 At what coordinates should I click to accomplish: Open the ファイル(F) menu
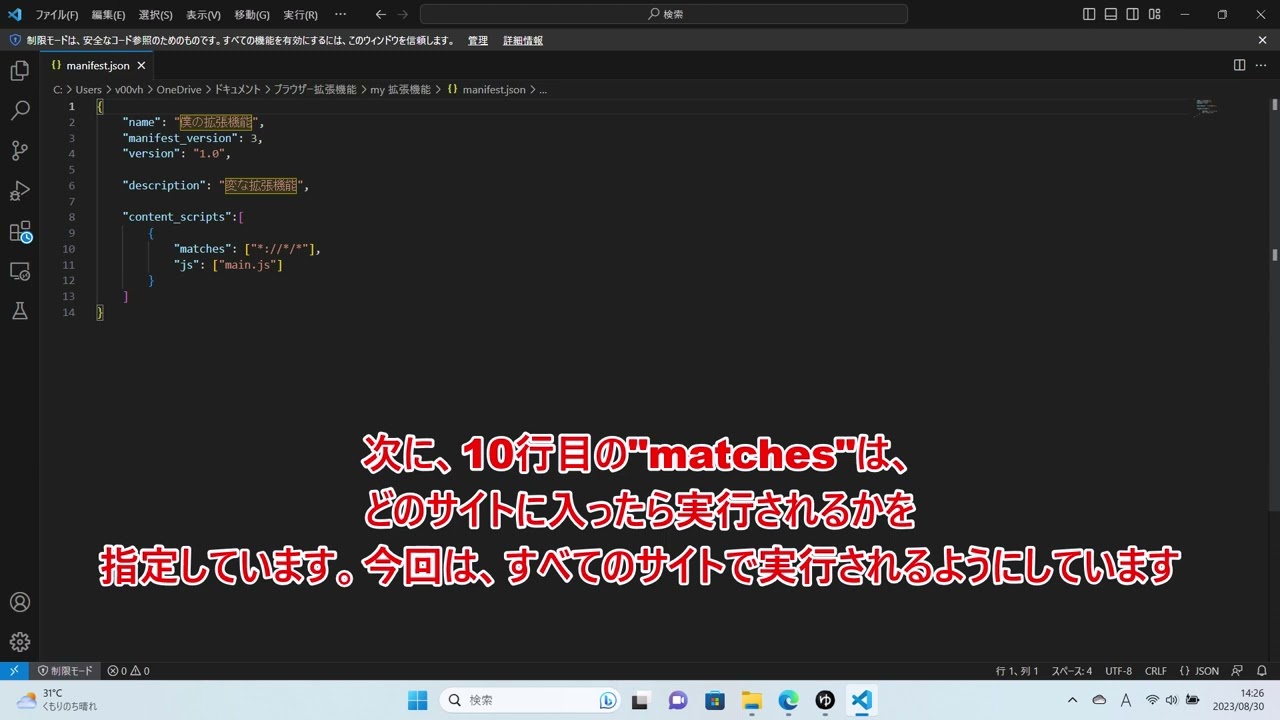point(56,15)
